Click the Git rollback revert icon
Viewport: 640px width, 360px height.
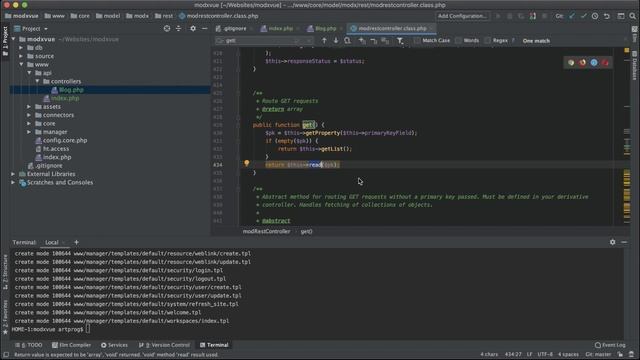[x=607, y=16]
